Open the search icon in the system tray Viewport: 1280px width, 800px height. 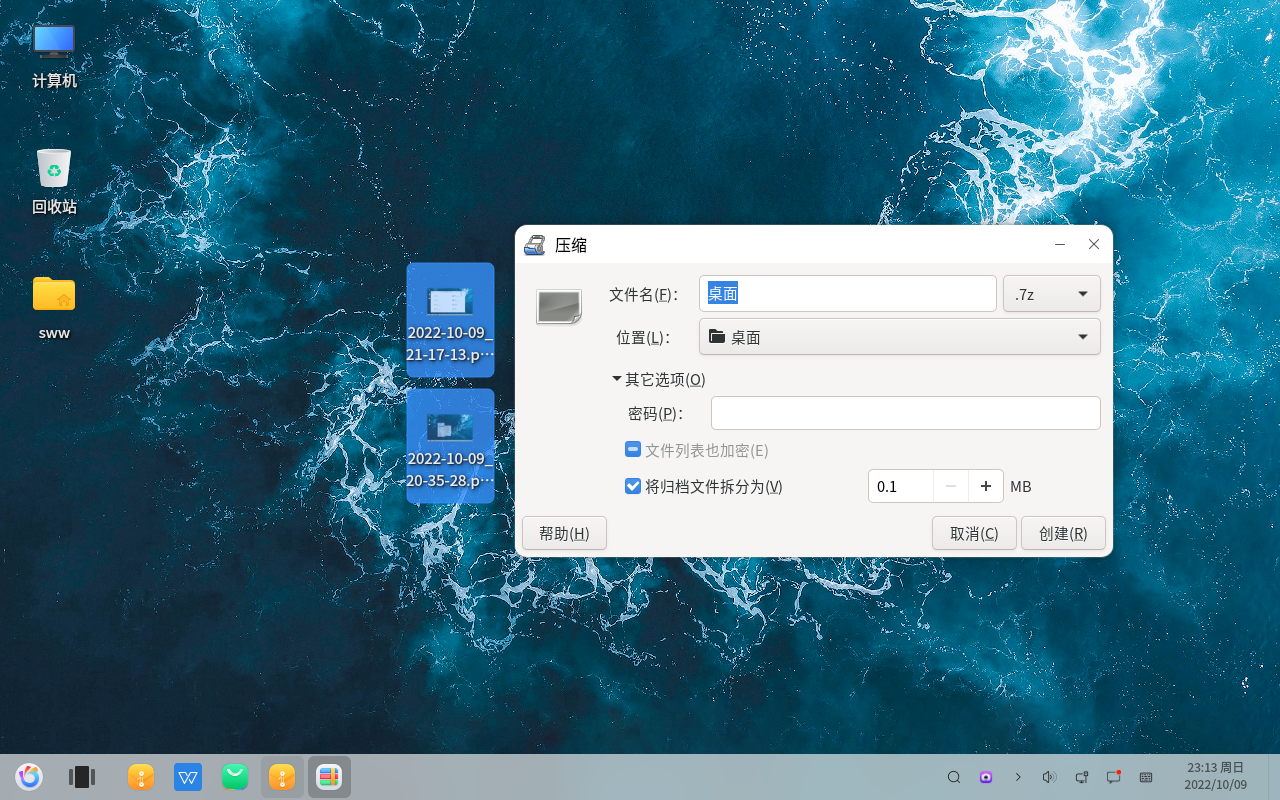pyautogui.click(x=954, y=777)
